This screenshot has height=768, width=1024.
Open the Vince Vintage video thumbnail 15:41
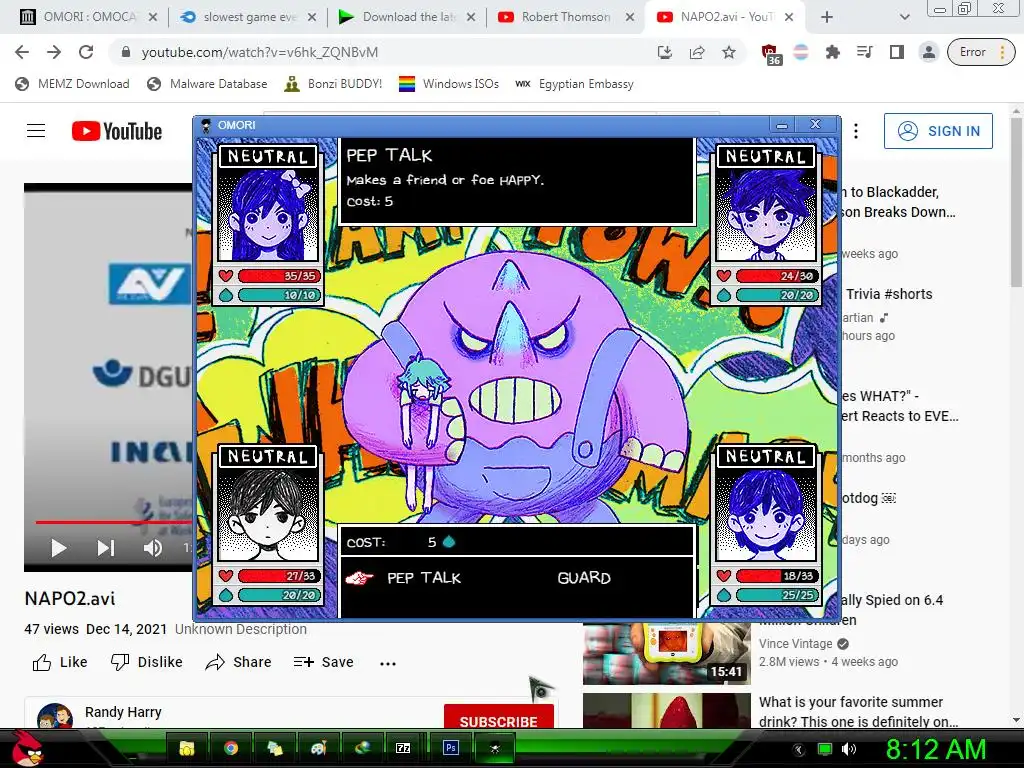(x=667, y=654)
